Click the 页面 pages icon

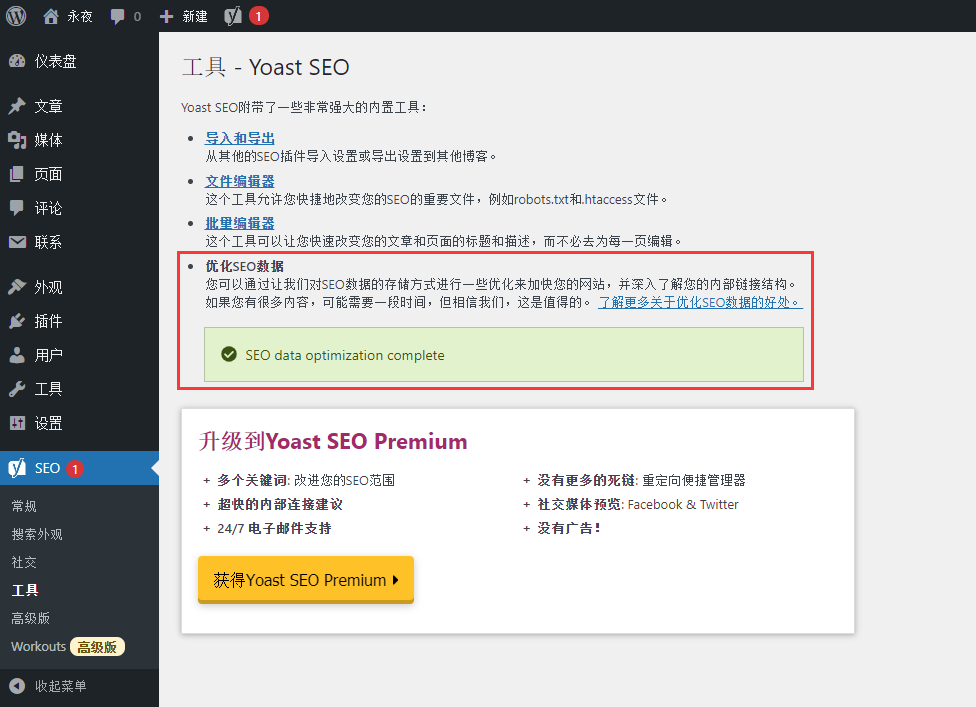(17, 174)
